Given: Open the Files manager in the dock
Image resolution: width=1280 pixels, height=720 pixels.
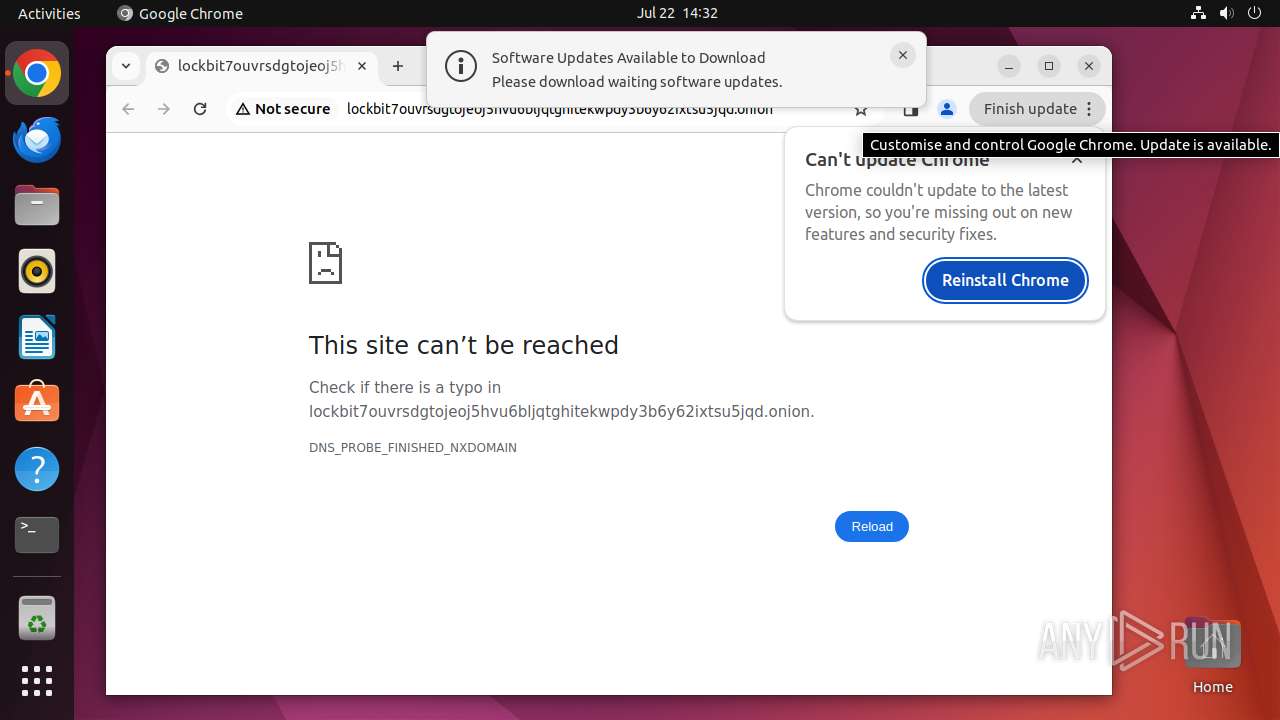Looking at the screenshot, I should [37, 205].
